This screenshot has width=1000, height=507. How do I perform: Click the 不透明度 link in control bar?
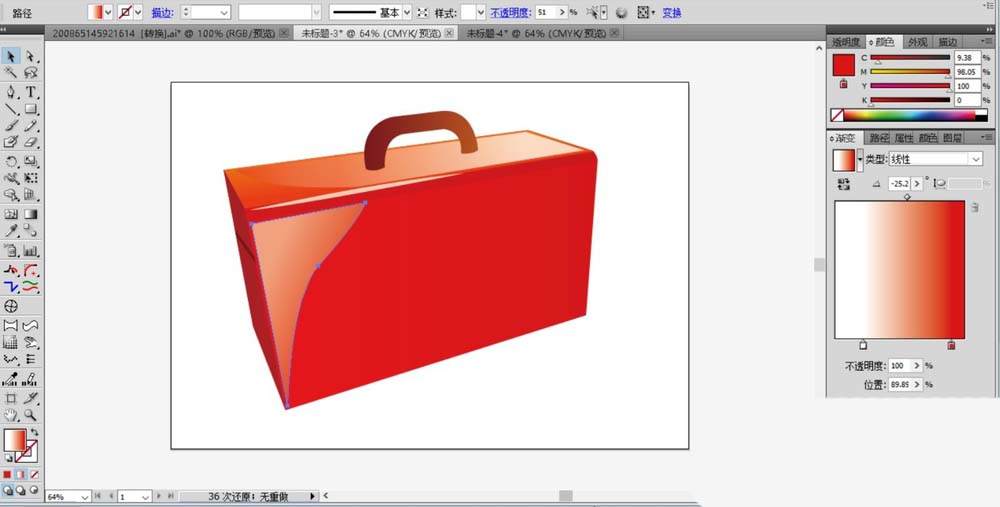point(510,12)
